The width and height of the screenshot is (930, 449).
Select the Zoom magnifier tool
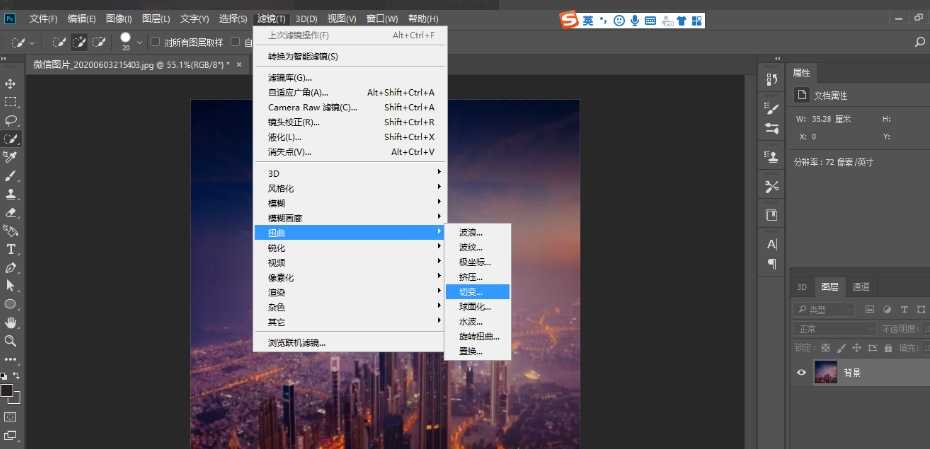[11, 340]
